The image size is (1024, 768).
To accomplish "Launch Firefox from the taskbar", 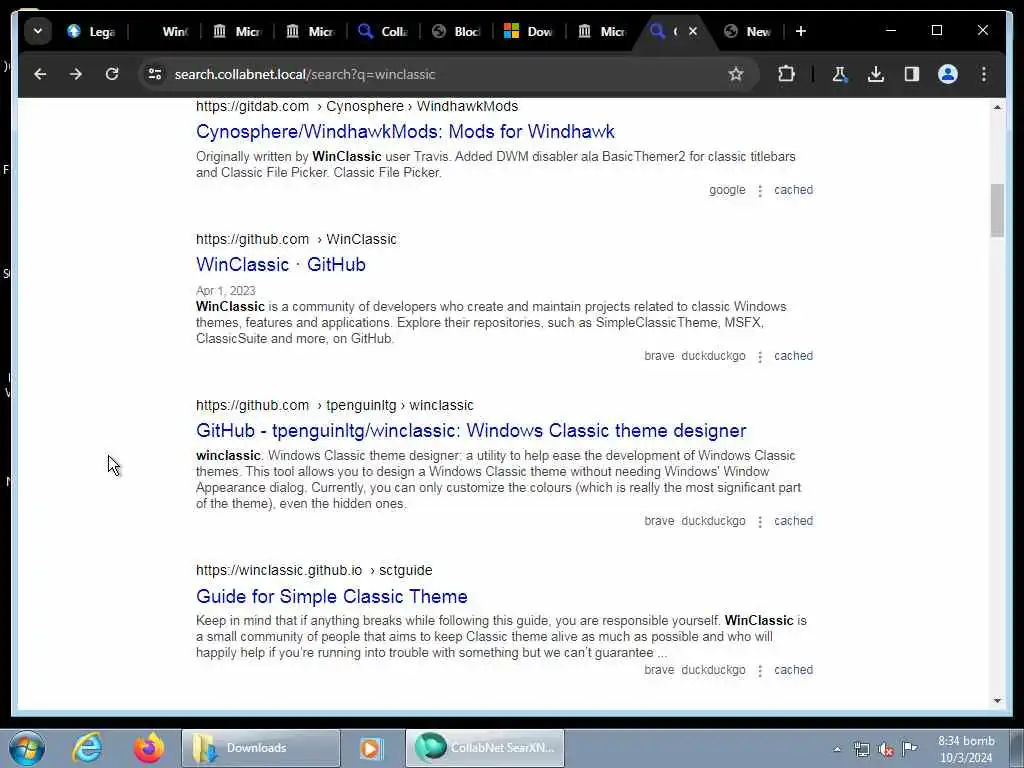I will coord(148,748).
